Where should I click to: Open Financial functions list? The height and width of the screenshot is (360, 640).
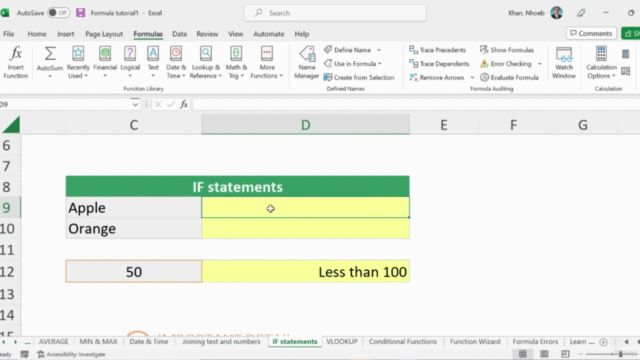click(105, 62)
